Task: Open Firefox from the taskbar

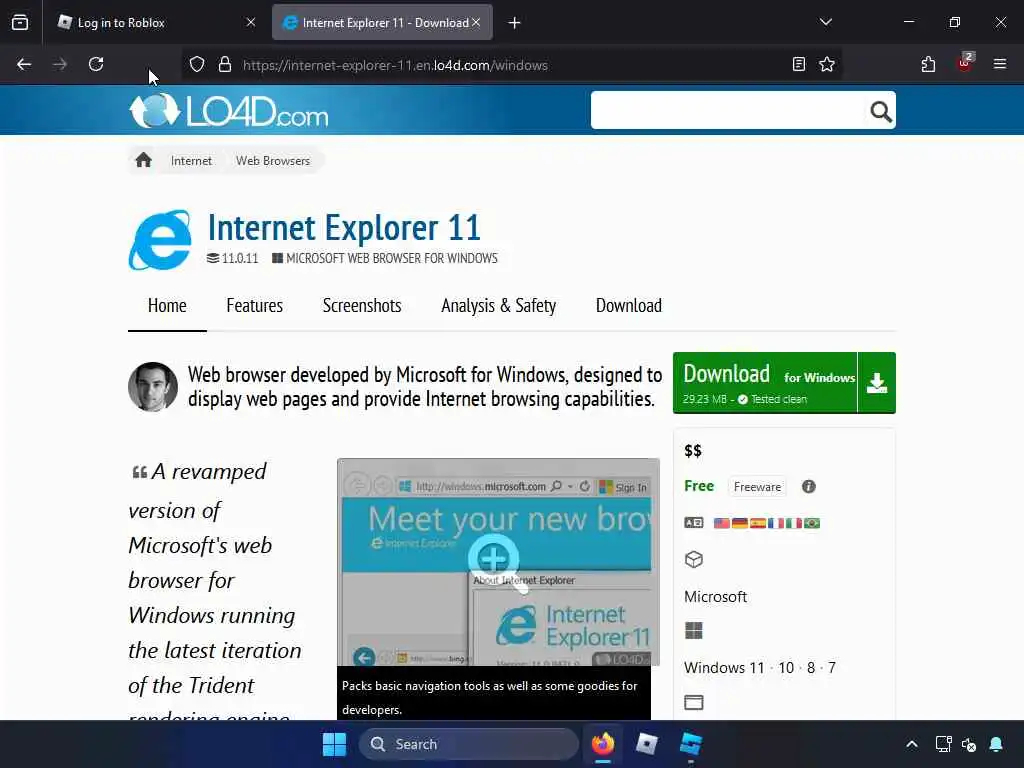Action: coord(603,744)
